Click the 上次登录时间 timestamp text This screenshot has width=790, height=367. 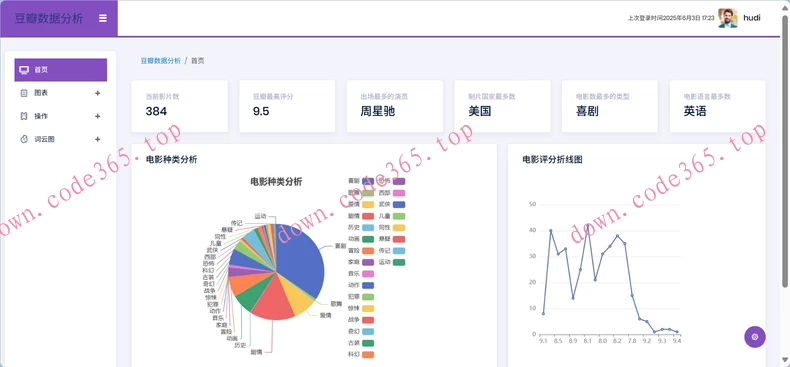671,18
